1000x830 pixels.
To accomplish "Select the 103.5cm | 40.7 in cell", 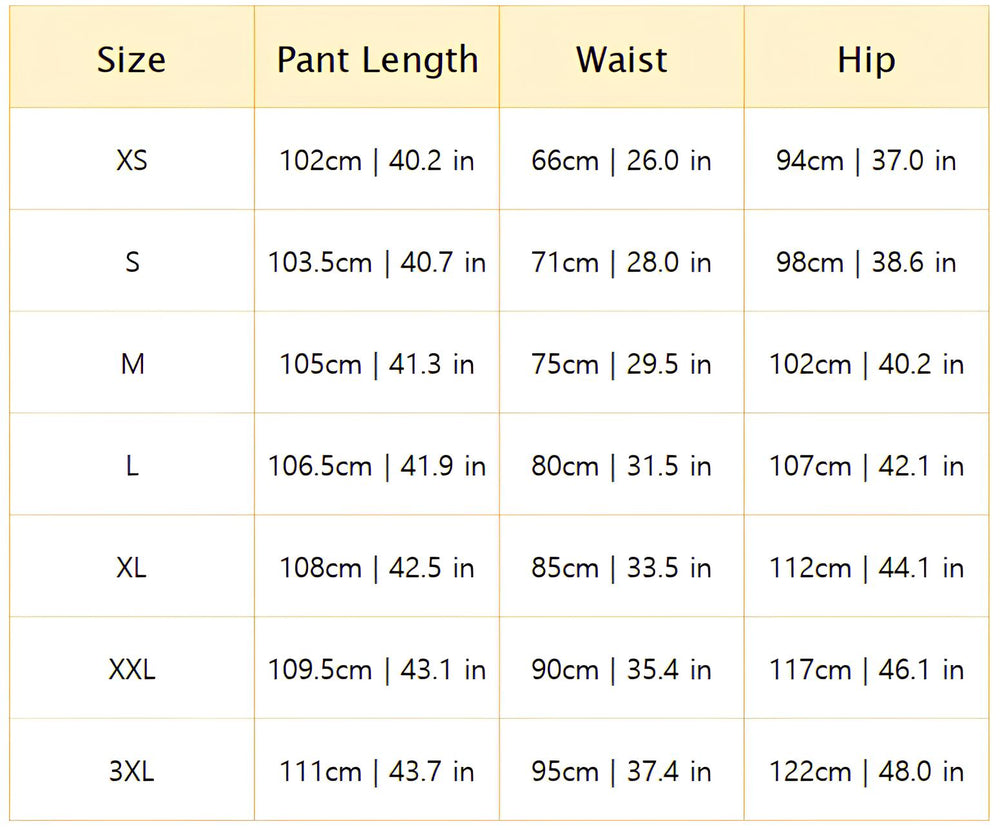I will pos(377,262).
